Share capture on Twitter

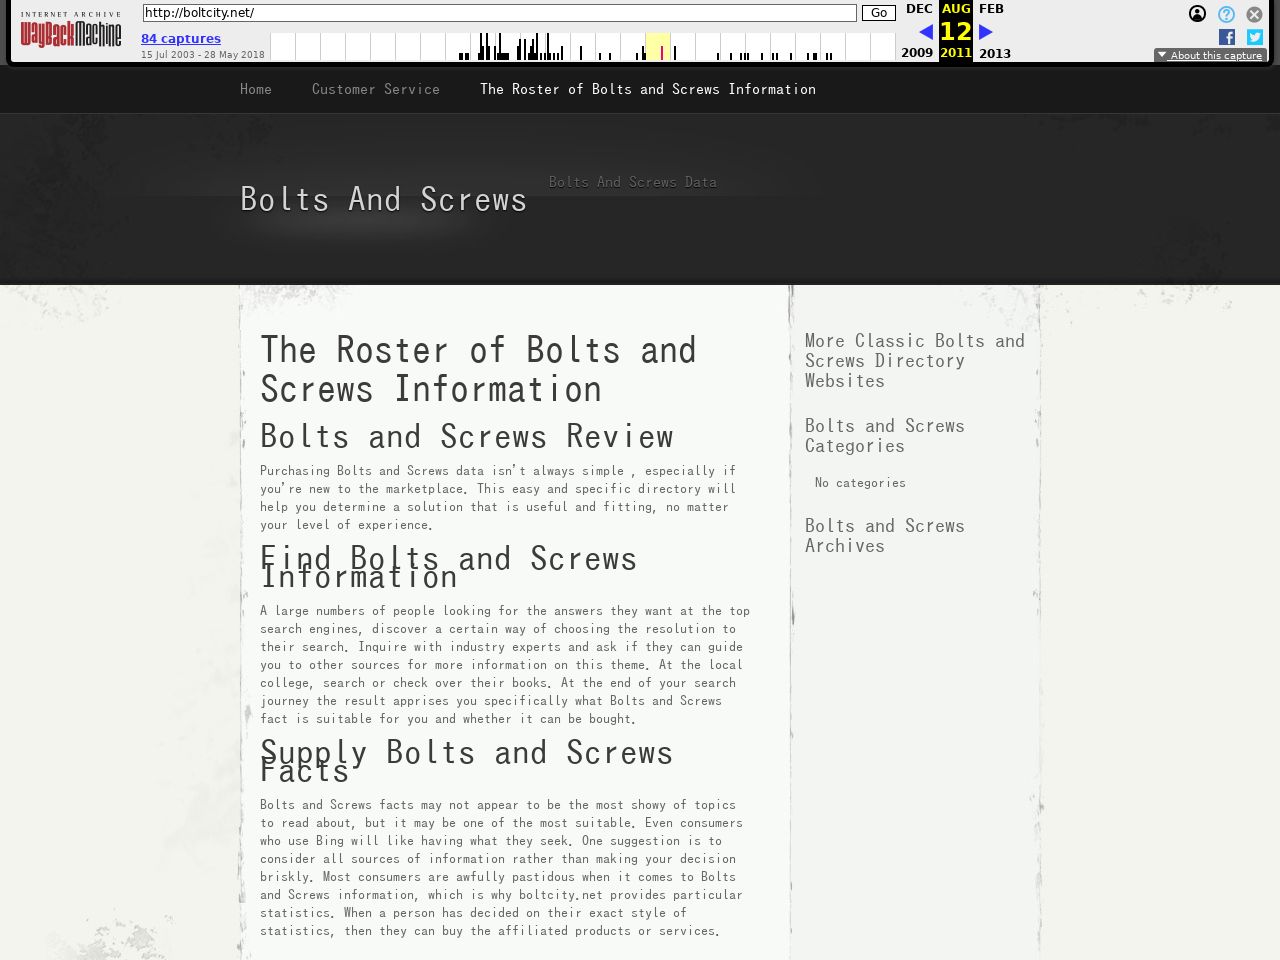click(1255, 37)
